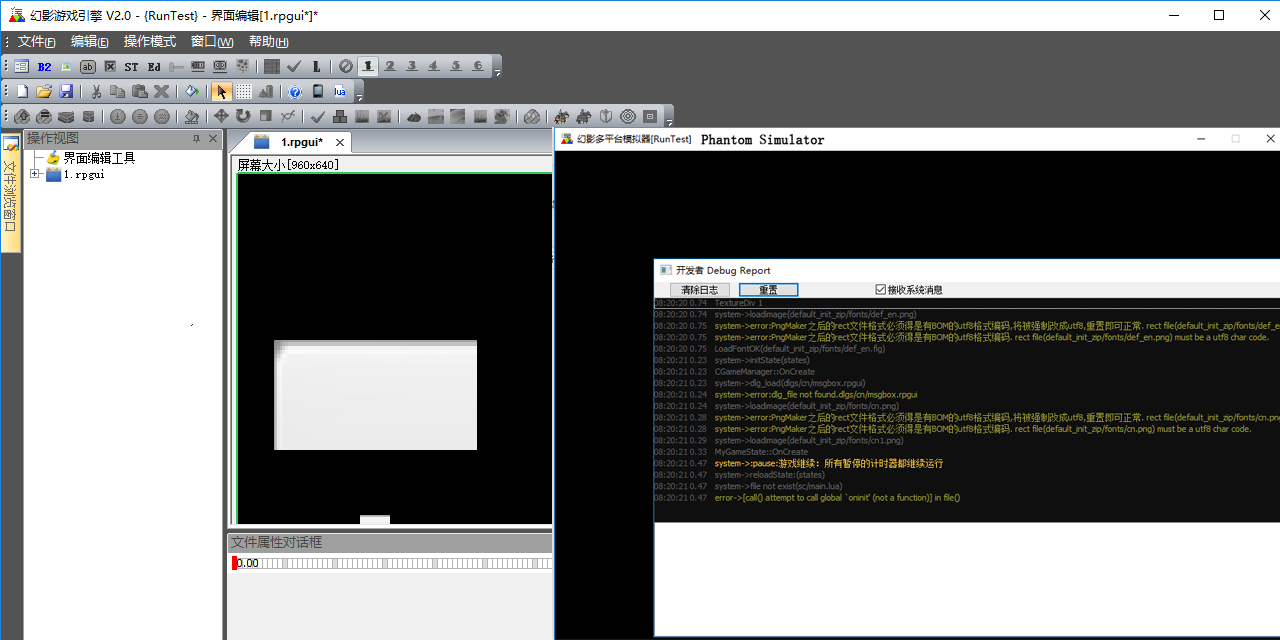Click the scissors cut icon

click(96, 92)
